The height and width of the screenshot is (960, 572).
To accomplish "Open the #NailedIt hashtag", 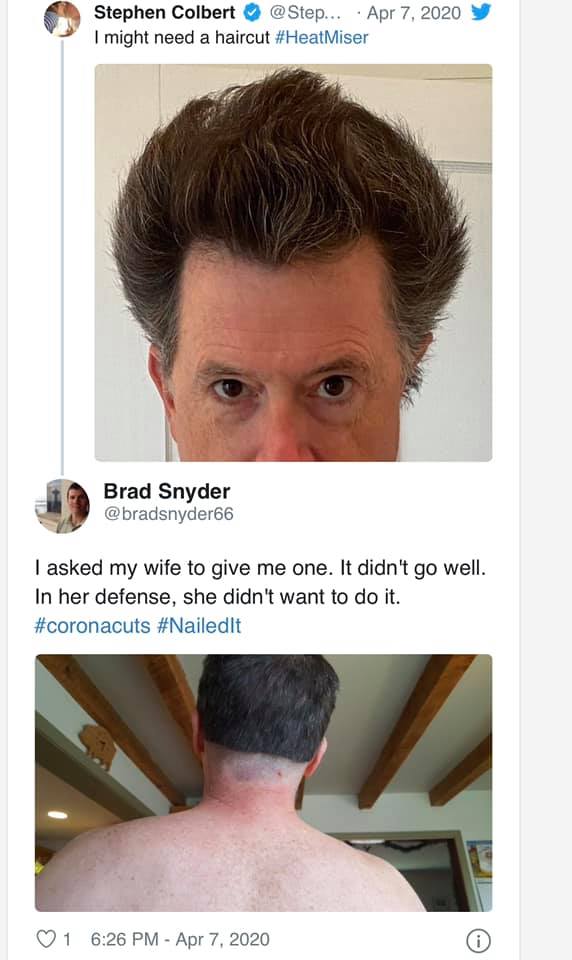I will click(x=199, y=626).
